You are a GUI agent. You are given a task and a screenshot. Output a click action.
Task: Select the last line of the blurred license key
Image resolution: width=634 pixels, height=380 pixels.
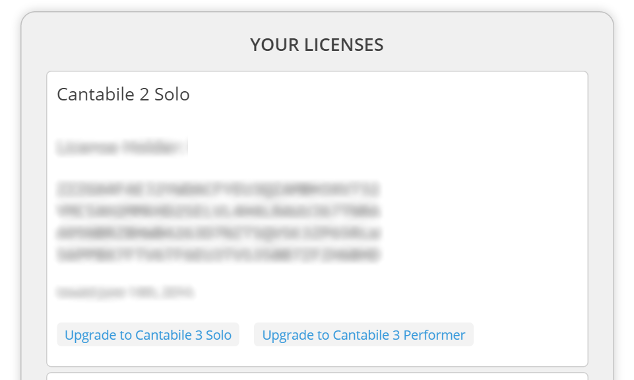click(x=218, y=255)
